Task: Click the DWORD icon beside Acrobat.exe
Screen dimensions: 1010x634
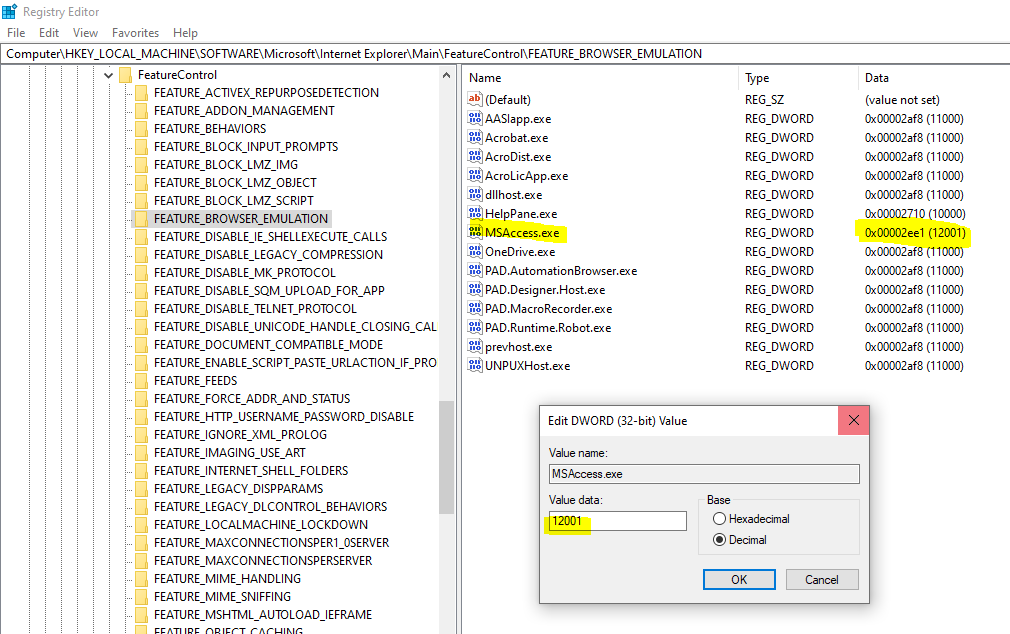Action: [x=475, y=137]
